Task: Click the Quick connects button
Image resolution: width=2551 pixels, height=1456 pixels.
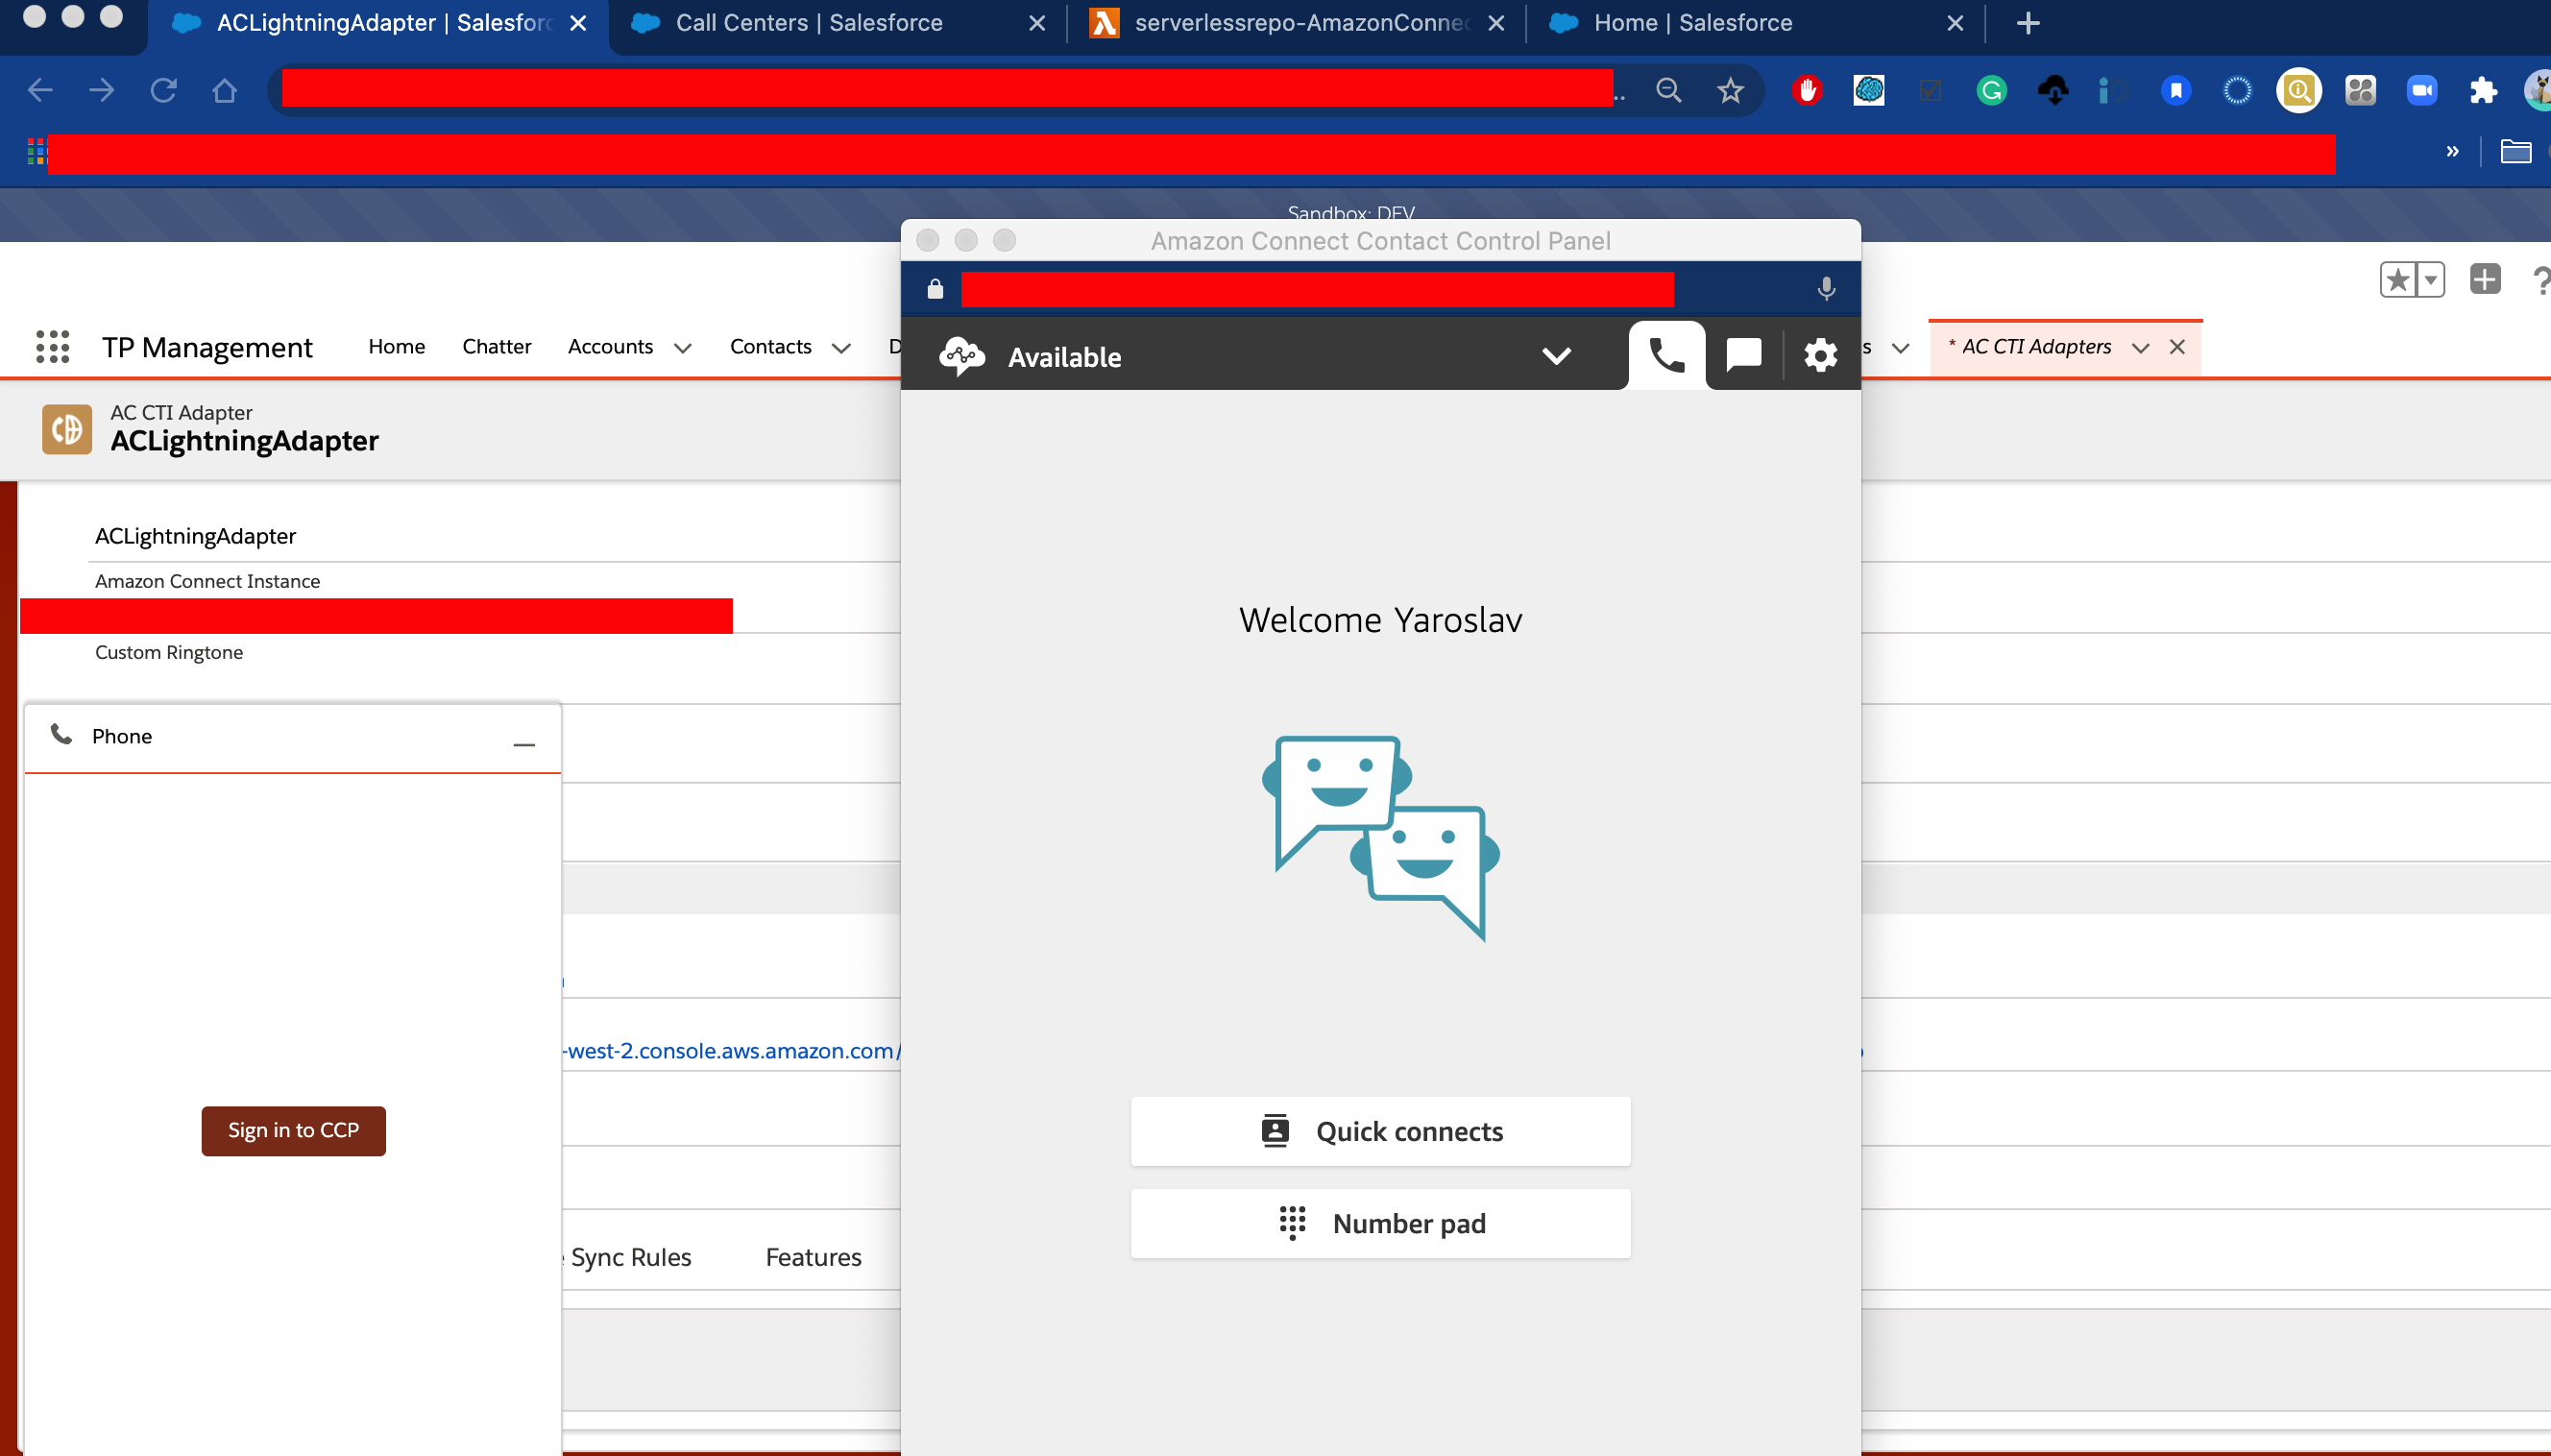Action: pyautogui.click(x=1380, y=1131)
